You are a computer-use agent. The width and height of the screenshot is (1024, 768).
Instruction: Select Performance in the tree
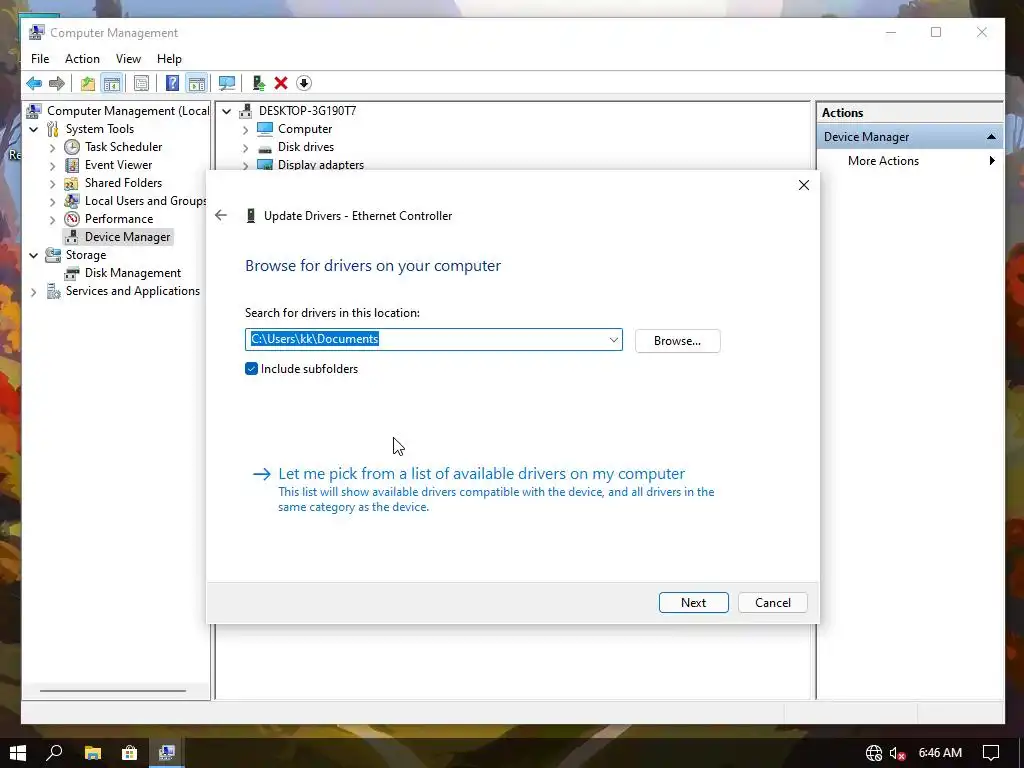pyautogui.click(x=119, y=219)
